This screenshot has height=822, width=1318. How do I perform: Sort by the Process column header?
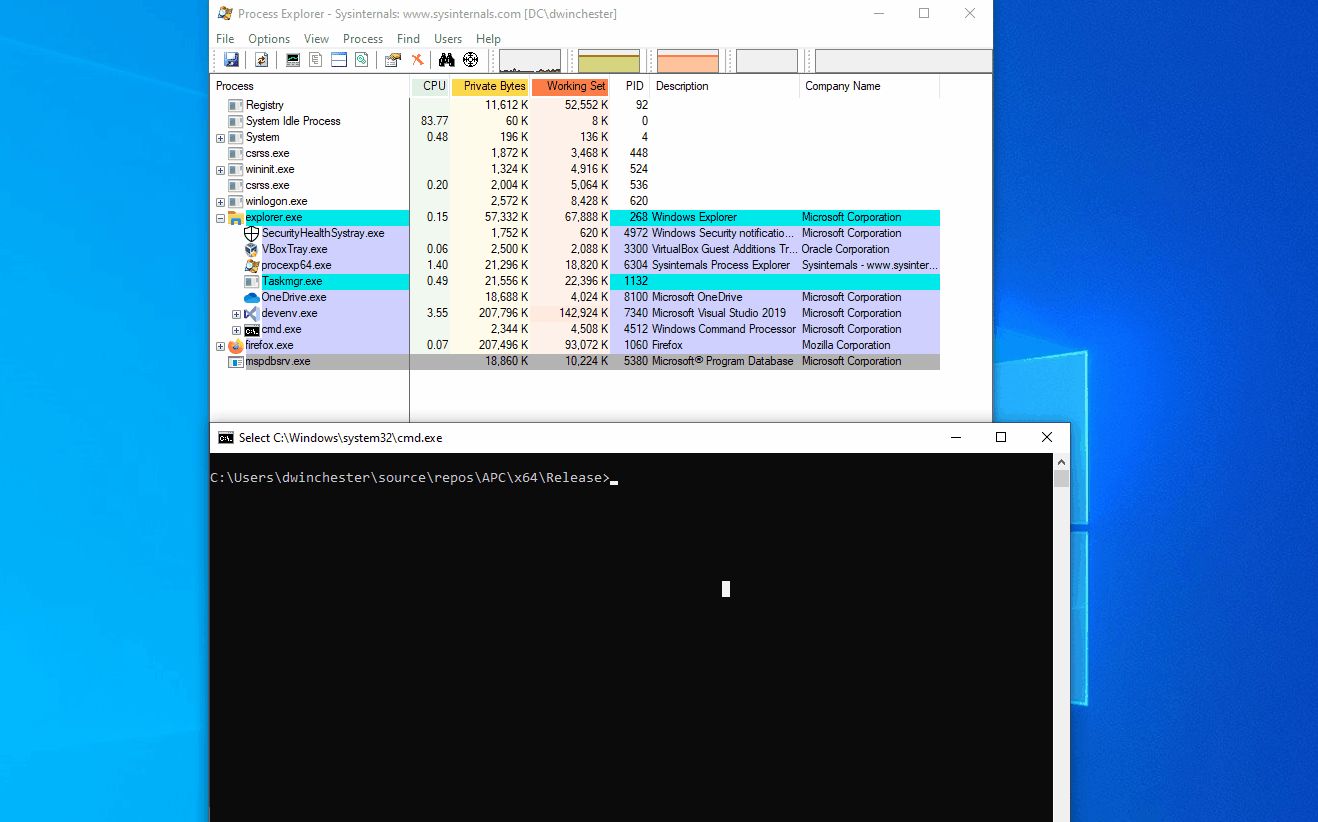pyautogui.click(x=310, y=86)
